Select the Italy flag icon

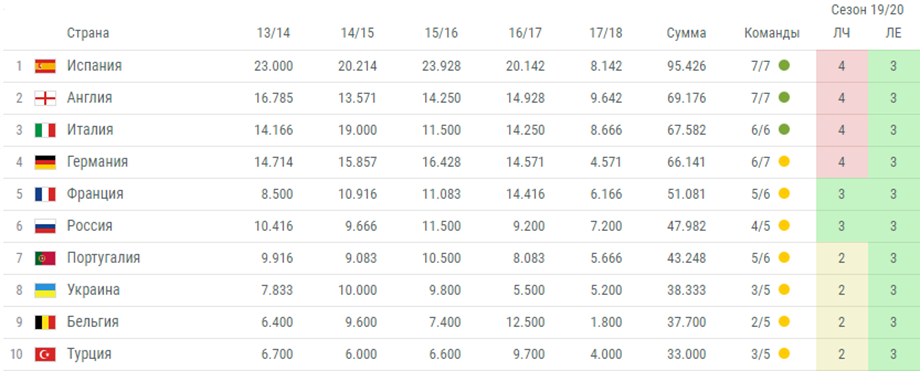point(45,130)
